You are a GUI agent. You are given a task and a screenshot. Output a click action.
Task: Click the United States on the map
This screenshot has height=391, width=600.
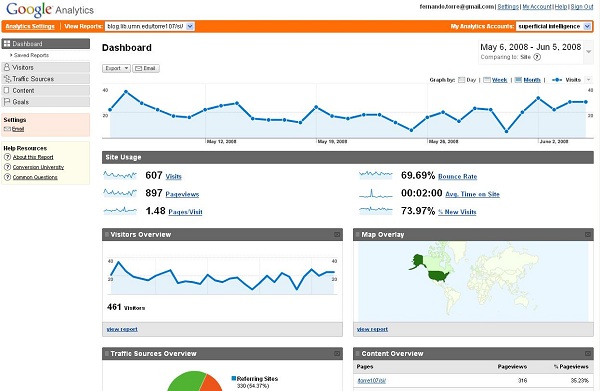[x=439, y=275]
